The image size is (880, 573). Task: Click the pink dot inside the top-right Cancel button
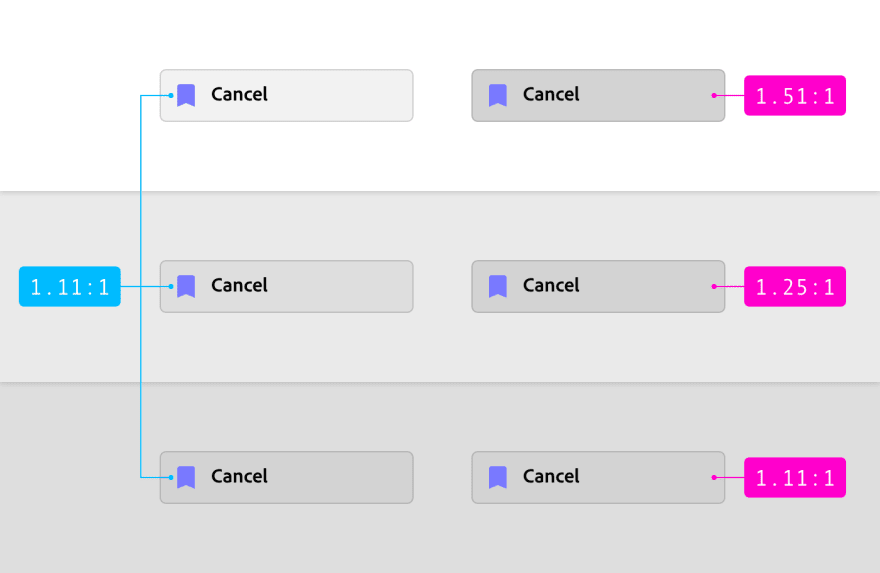coord(714,95)
